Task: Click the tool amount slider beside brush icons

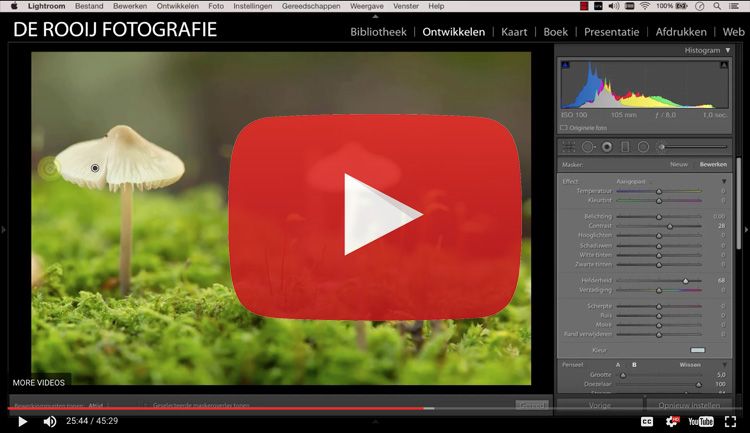Action: pos(693,147)
